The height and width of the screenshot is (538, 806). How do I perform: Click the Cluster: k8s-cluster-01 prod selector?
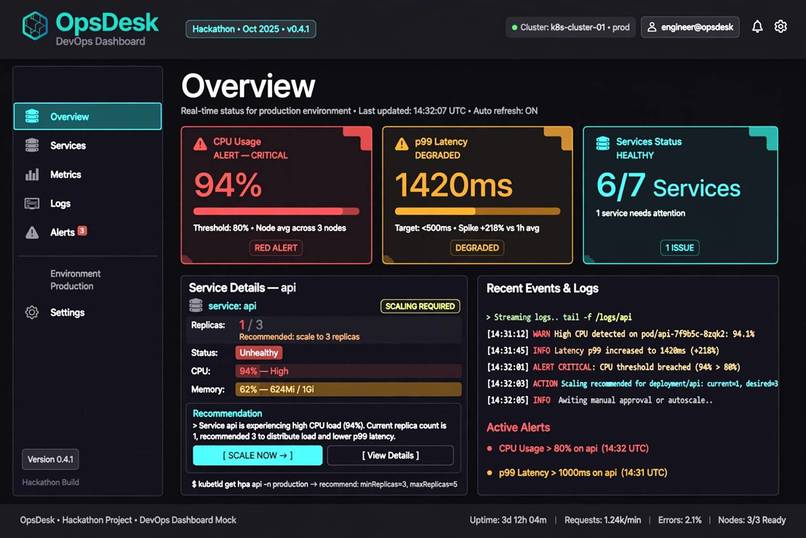tap(570, 27)
